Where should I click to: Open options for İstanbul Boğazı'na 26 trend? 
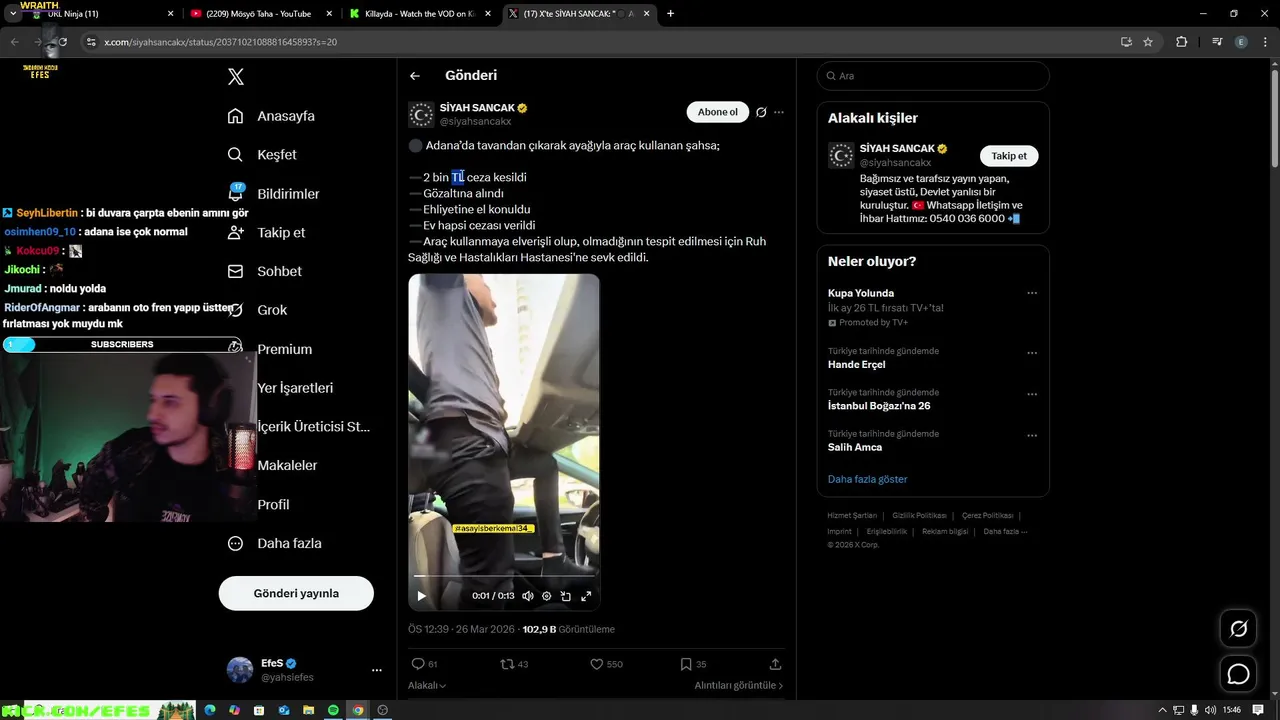pos(1032,394)
